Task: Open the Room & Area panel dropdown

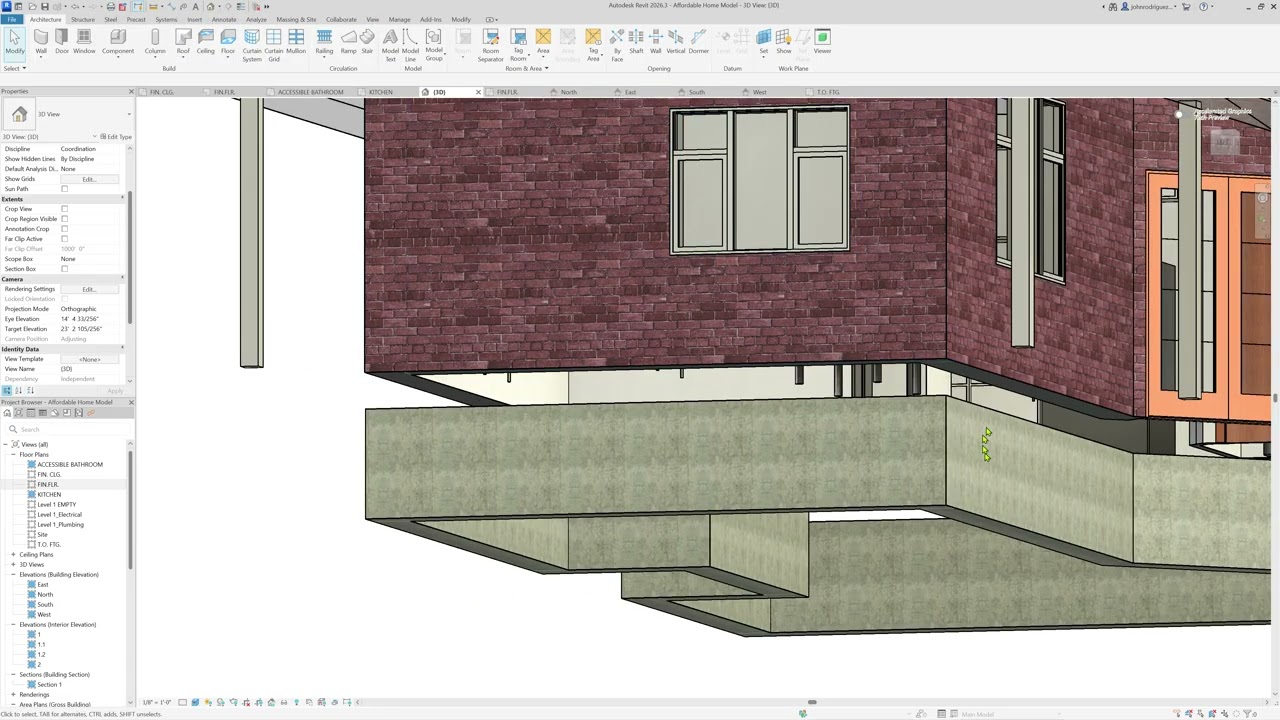Action: [x=526, y=68]
